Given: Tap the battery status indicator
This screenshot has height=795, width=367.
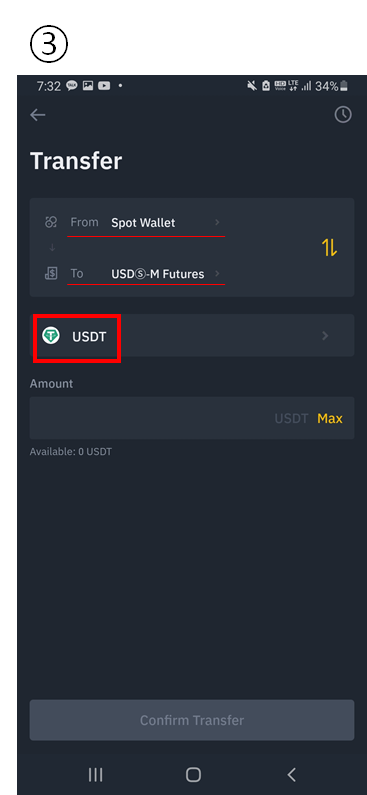Looking at the screenshot, I should pyautogui.click(x=344, y=86).
